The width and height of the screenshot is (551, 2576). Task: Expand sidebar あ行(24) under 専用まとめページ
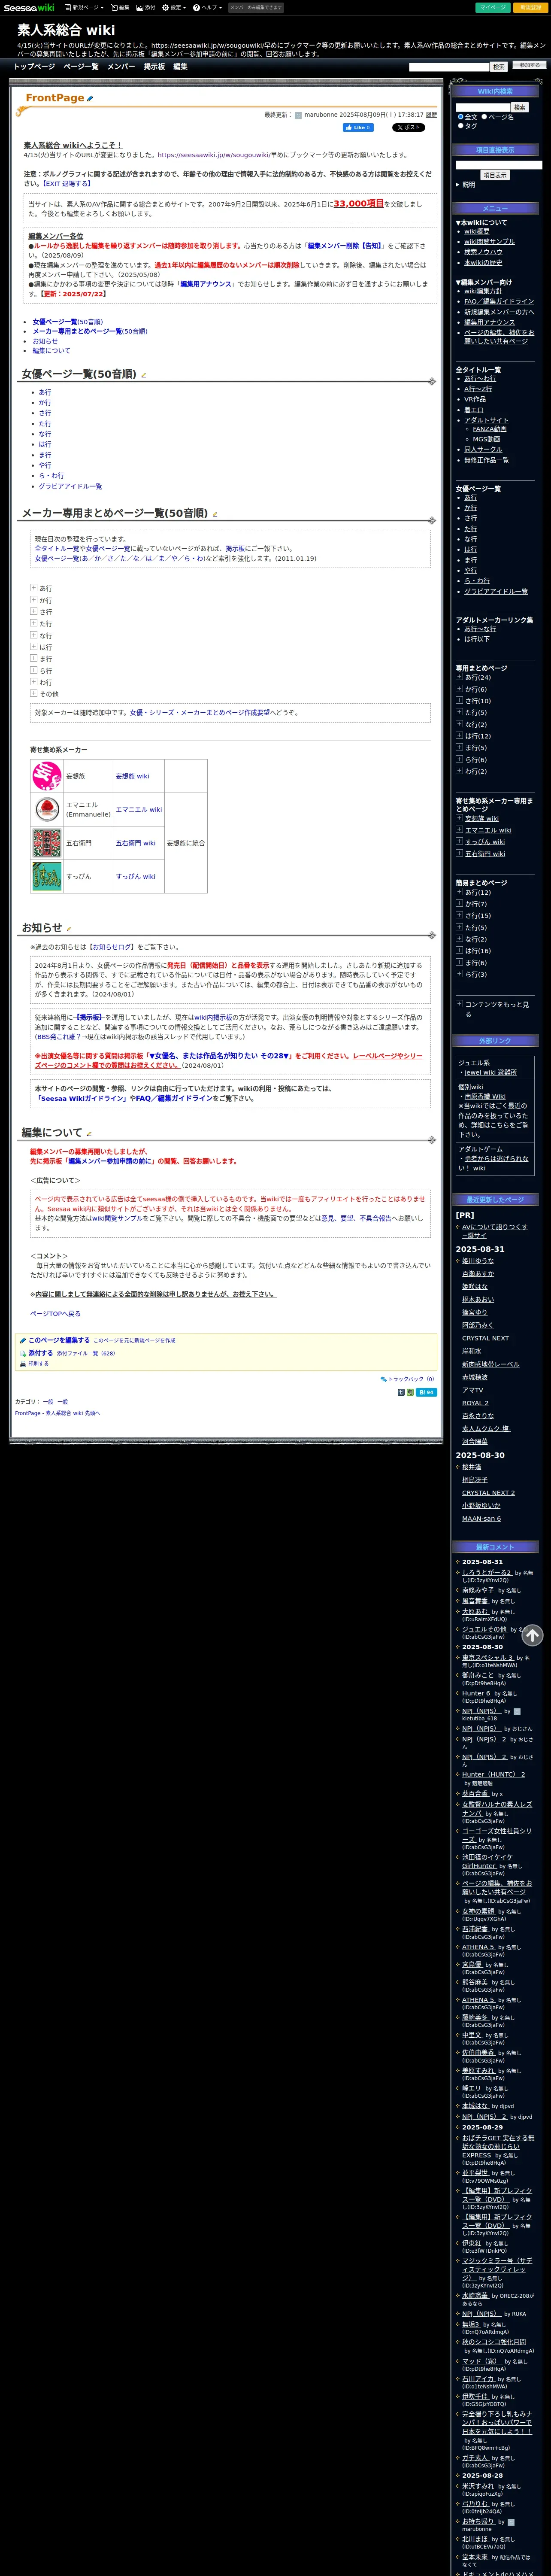(x=459, y=677)
